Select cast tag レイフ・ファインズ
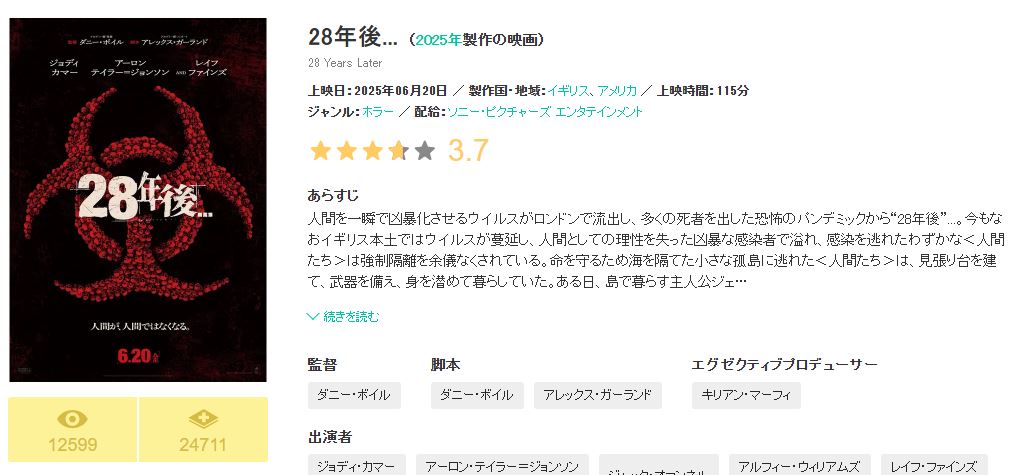1017x475 pixels. [934, 466]
